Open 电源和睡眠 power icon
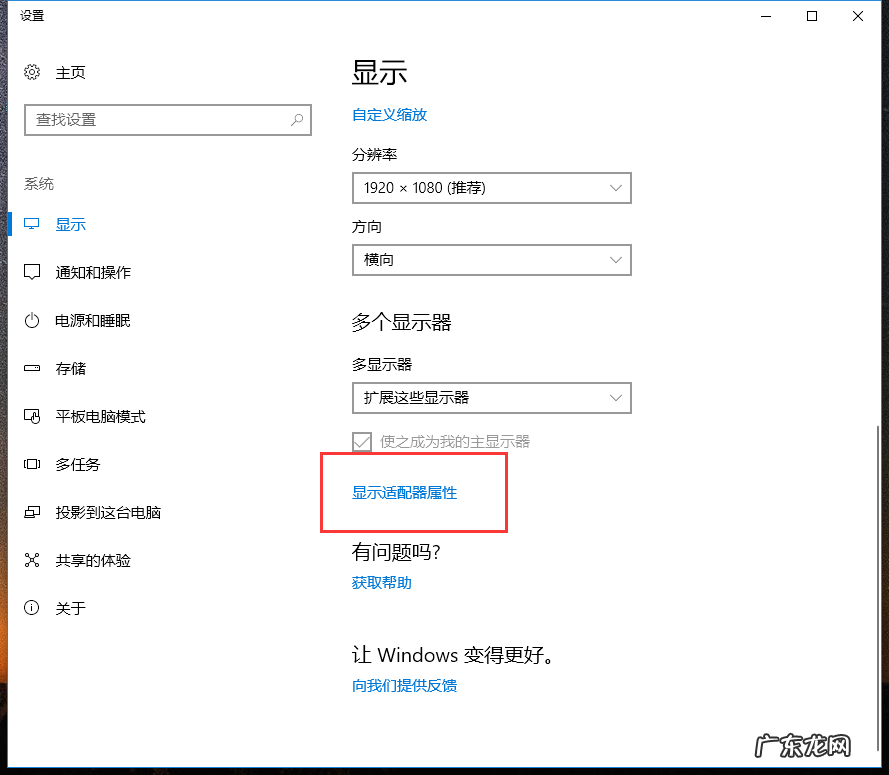This screenshot has width=889, height=775. click(x=30, y=320)
